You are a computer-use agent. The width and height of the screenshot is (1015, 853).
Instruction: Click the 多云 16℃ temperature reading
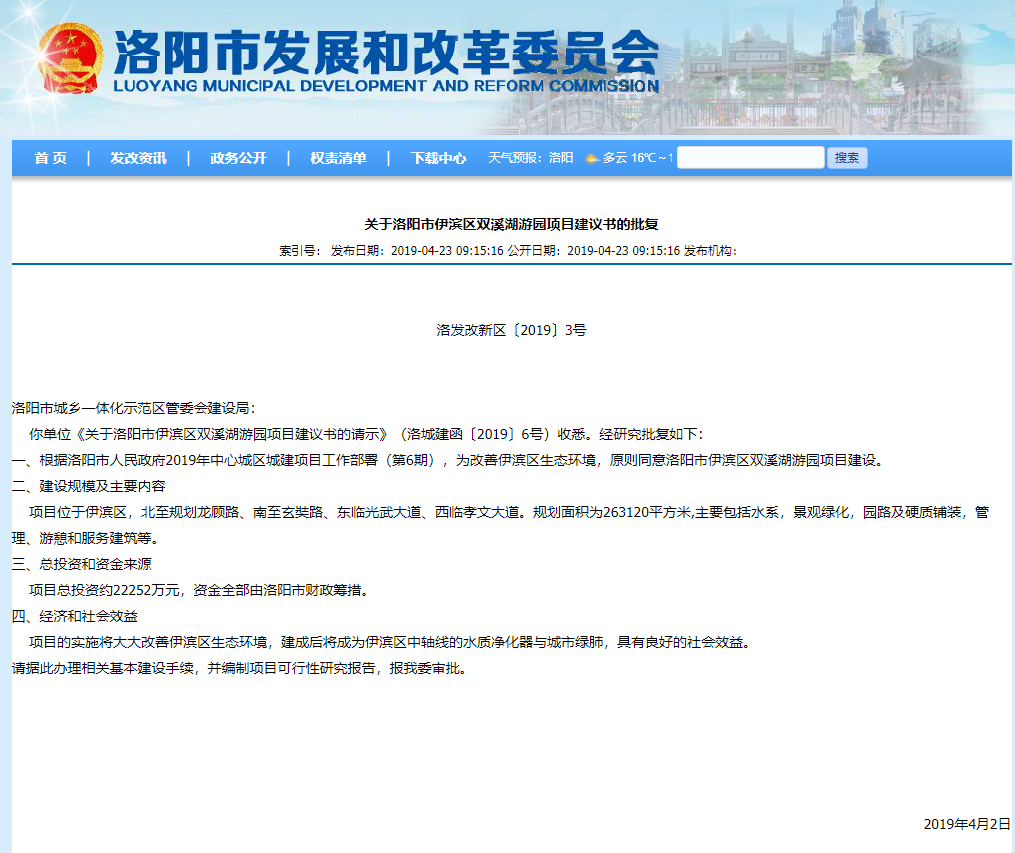coord(636,158)
